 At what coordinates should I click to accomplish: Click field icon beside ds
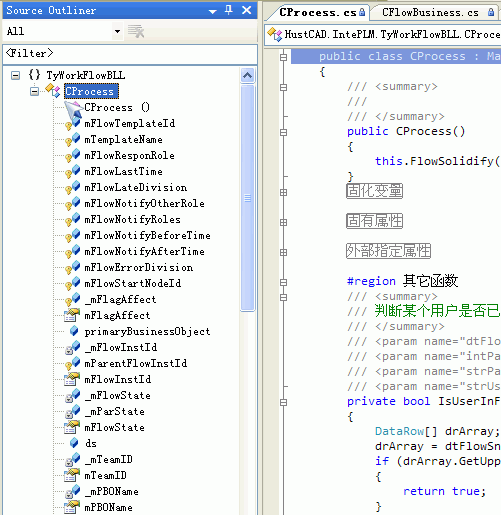pyautogui.click(x=74, y=443)
